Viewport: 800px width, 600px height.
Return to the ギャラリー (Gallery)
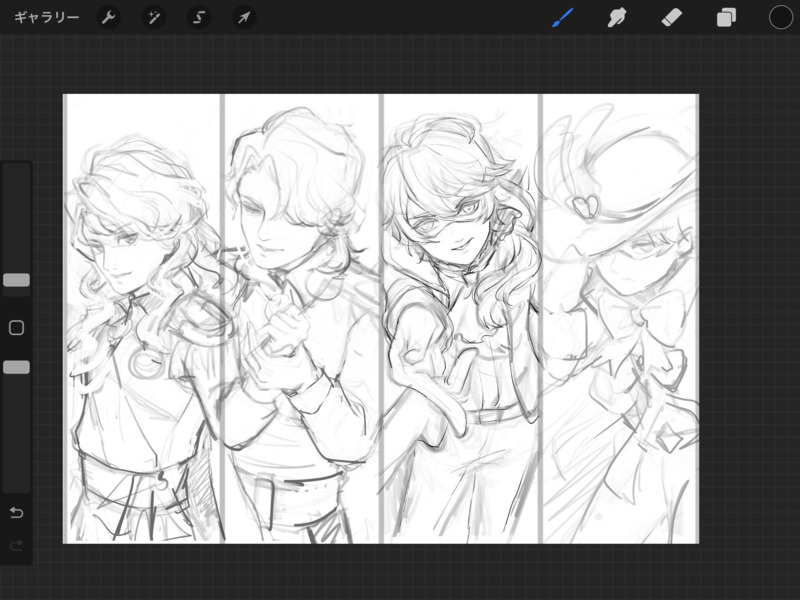point(46,18)
